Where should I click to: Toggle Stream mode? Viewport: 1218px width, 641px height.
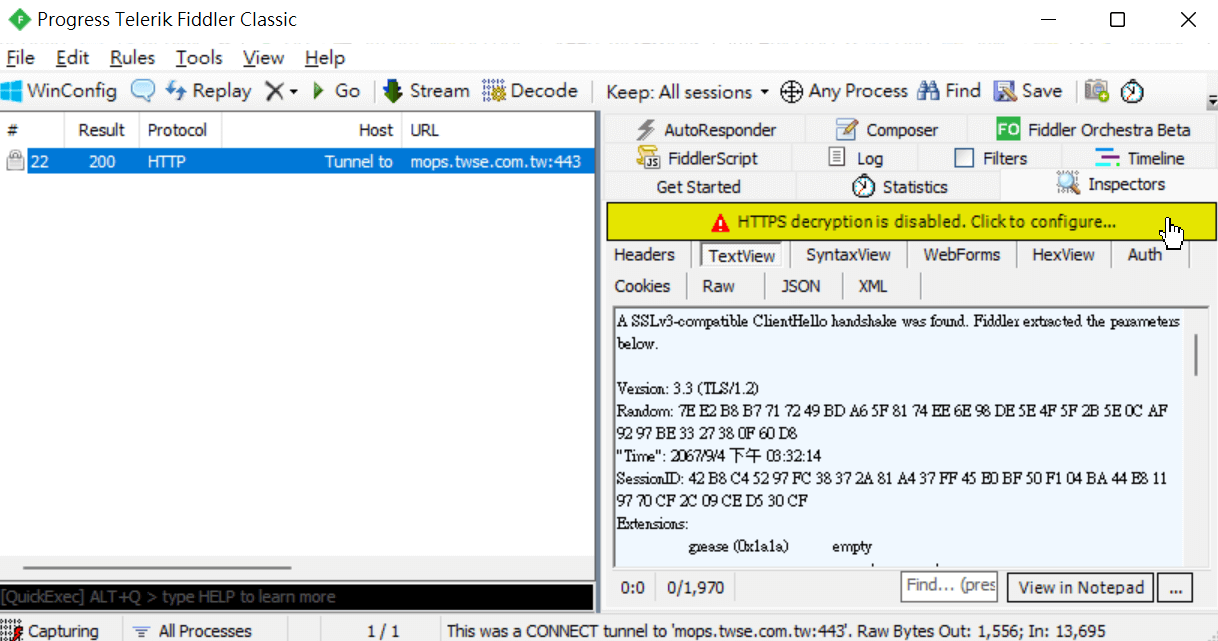(426, 91)
